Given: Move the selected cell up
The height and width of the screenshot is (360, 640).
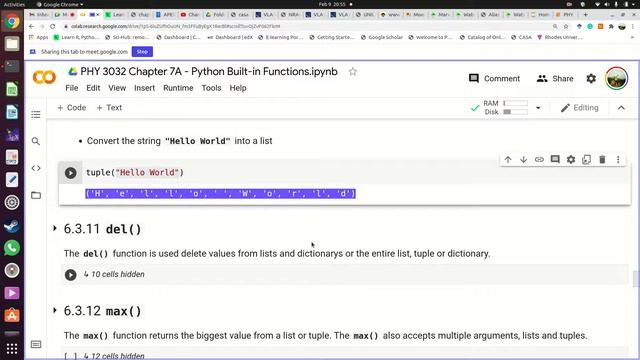Looking at the screenshot, I should point(508,160).
